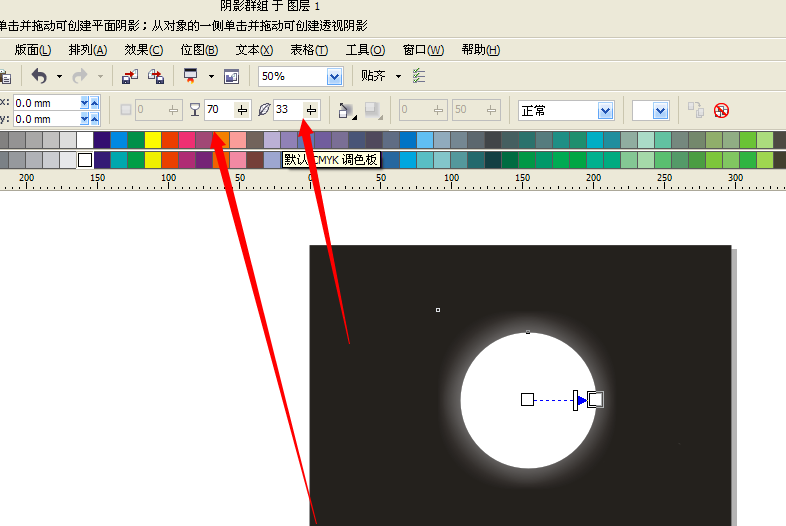Open the 表格(T) menu

(309, 50)
